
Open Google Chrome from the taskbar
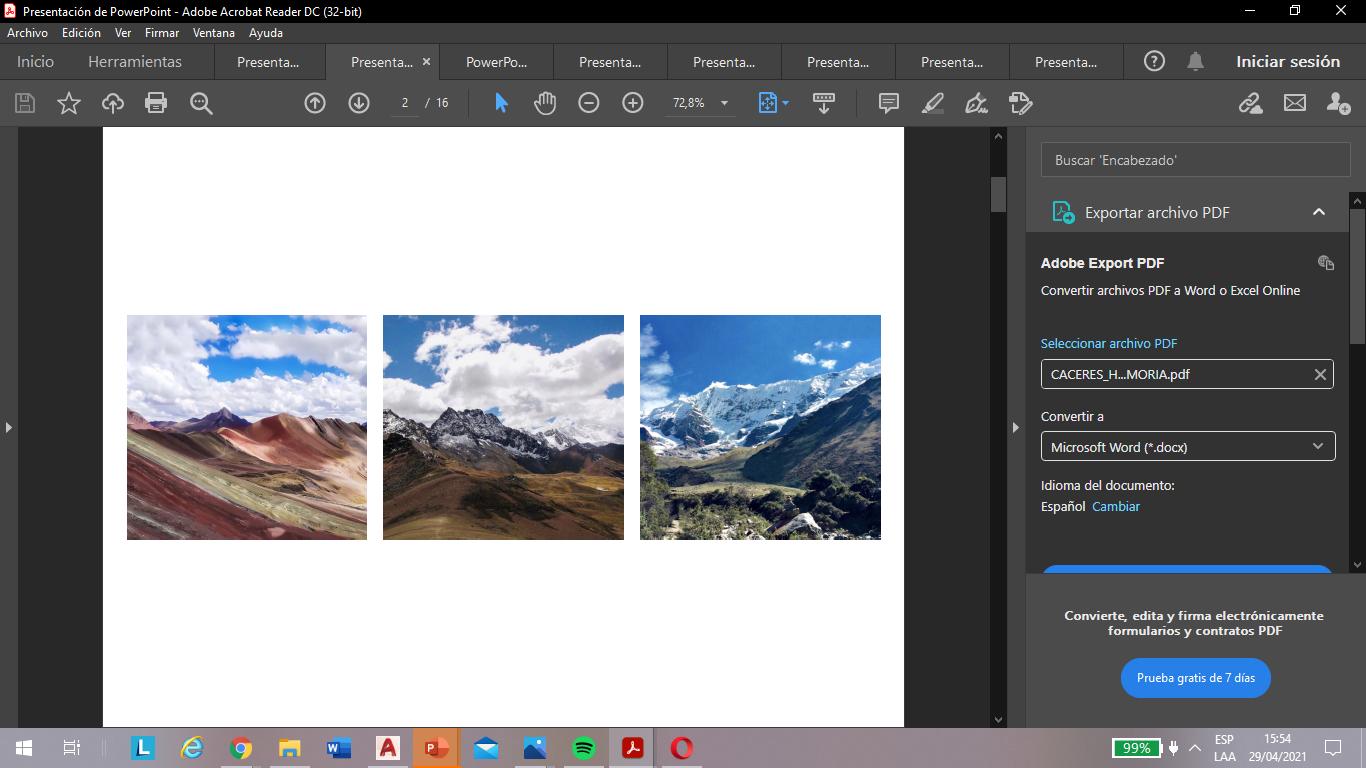coord(240,748)
